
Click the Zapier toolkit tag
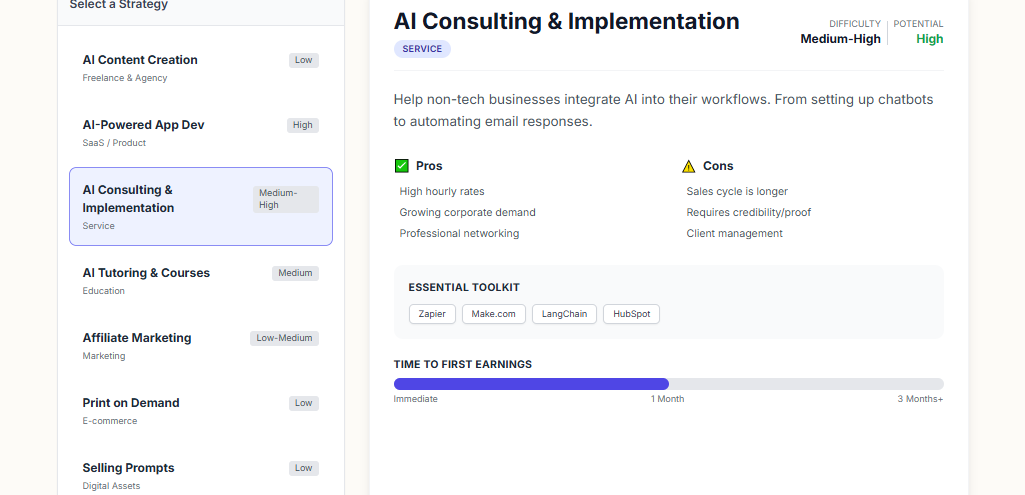click(432, 314)
